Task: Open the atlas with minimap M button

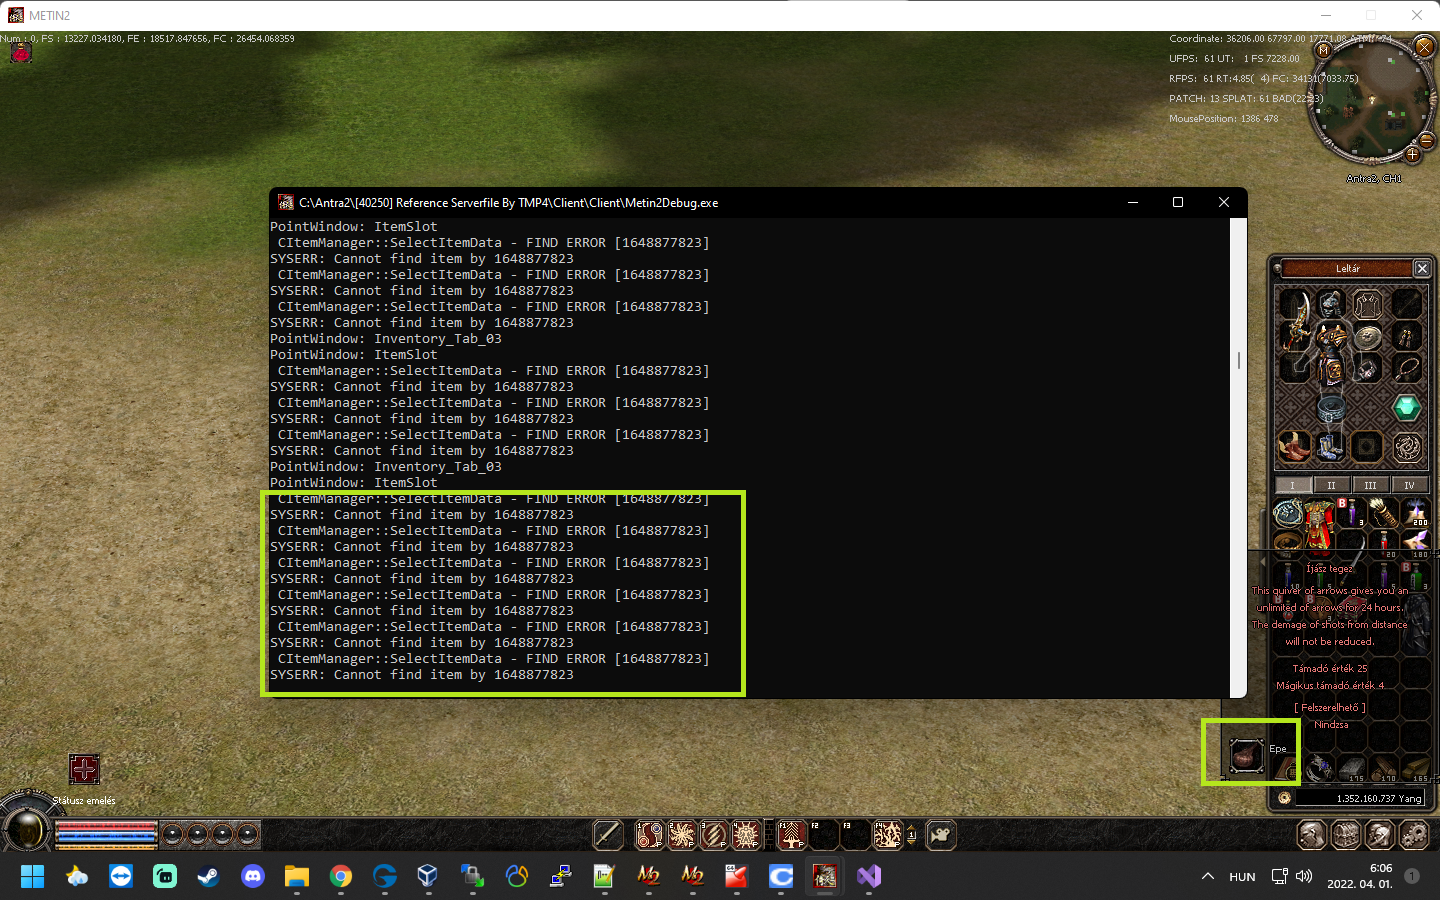Action: (x=1324, y=50)
